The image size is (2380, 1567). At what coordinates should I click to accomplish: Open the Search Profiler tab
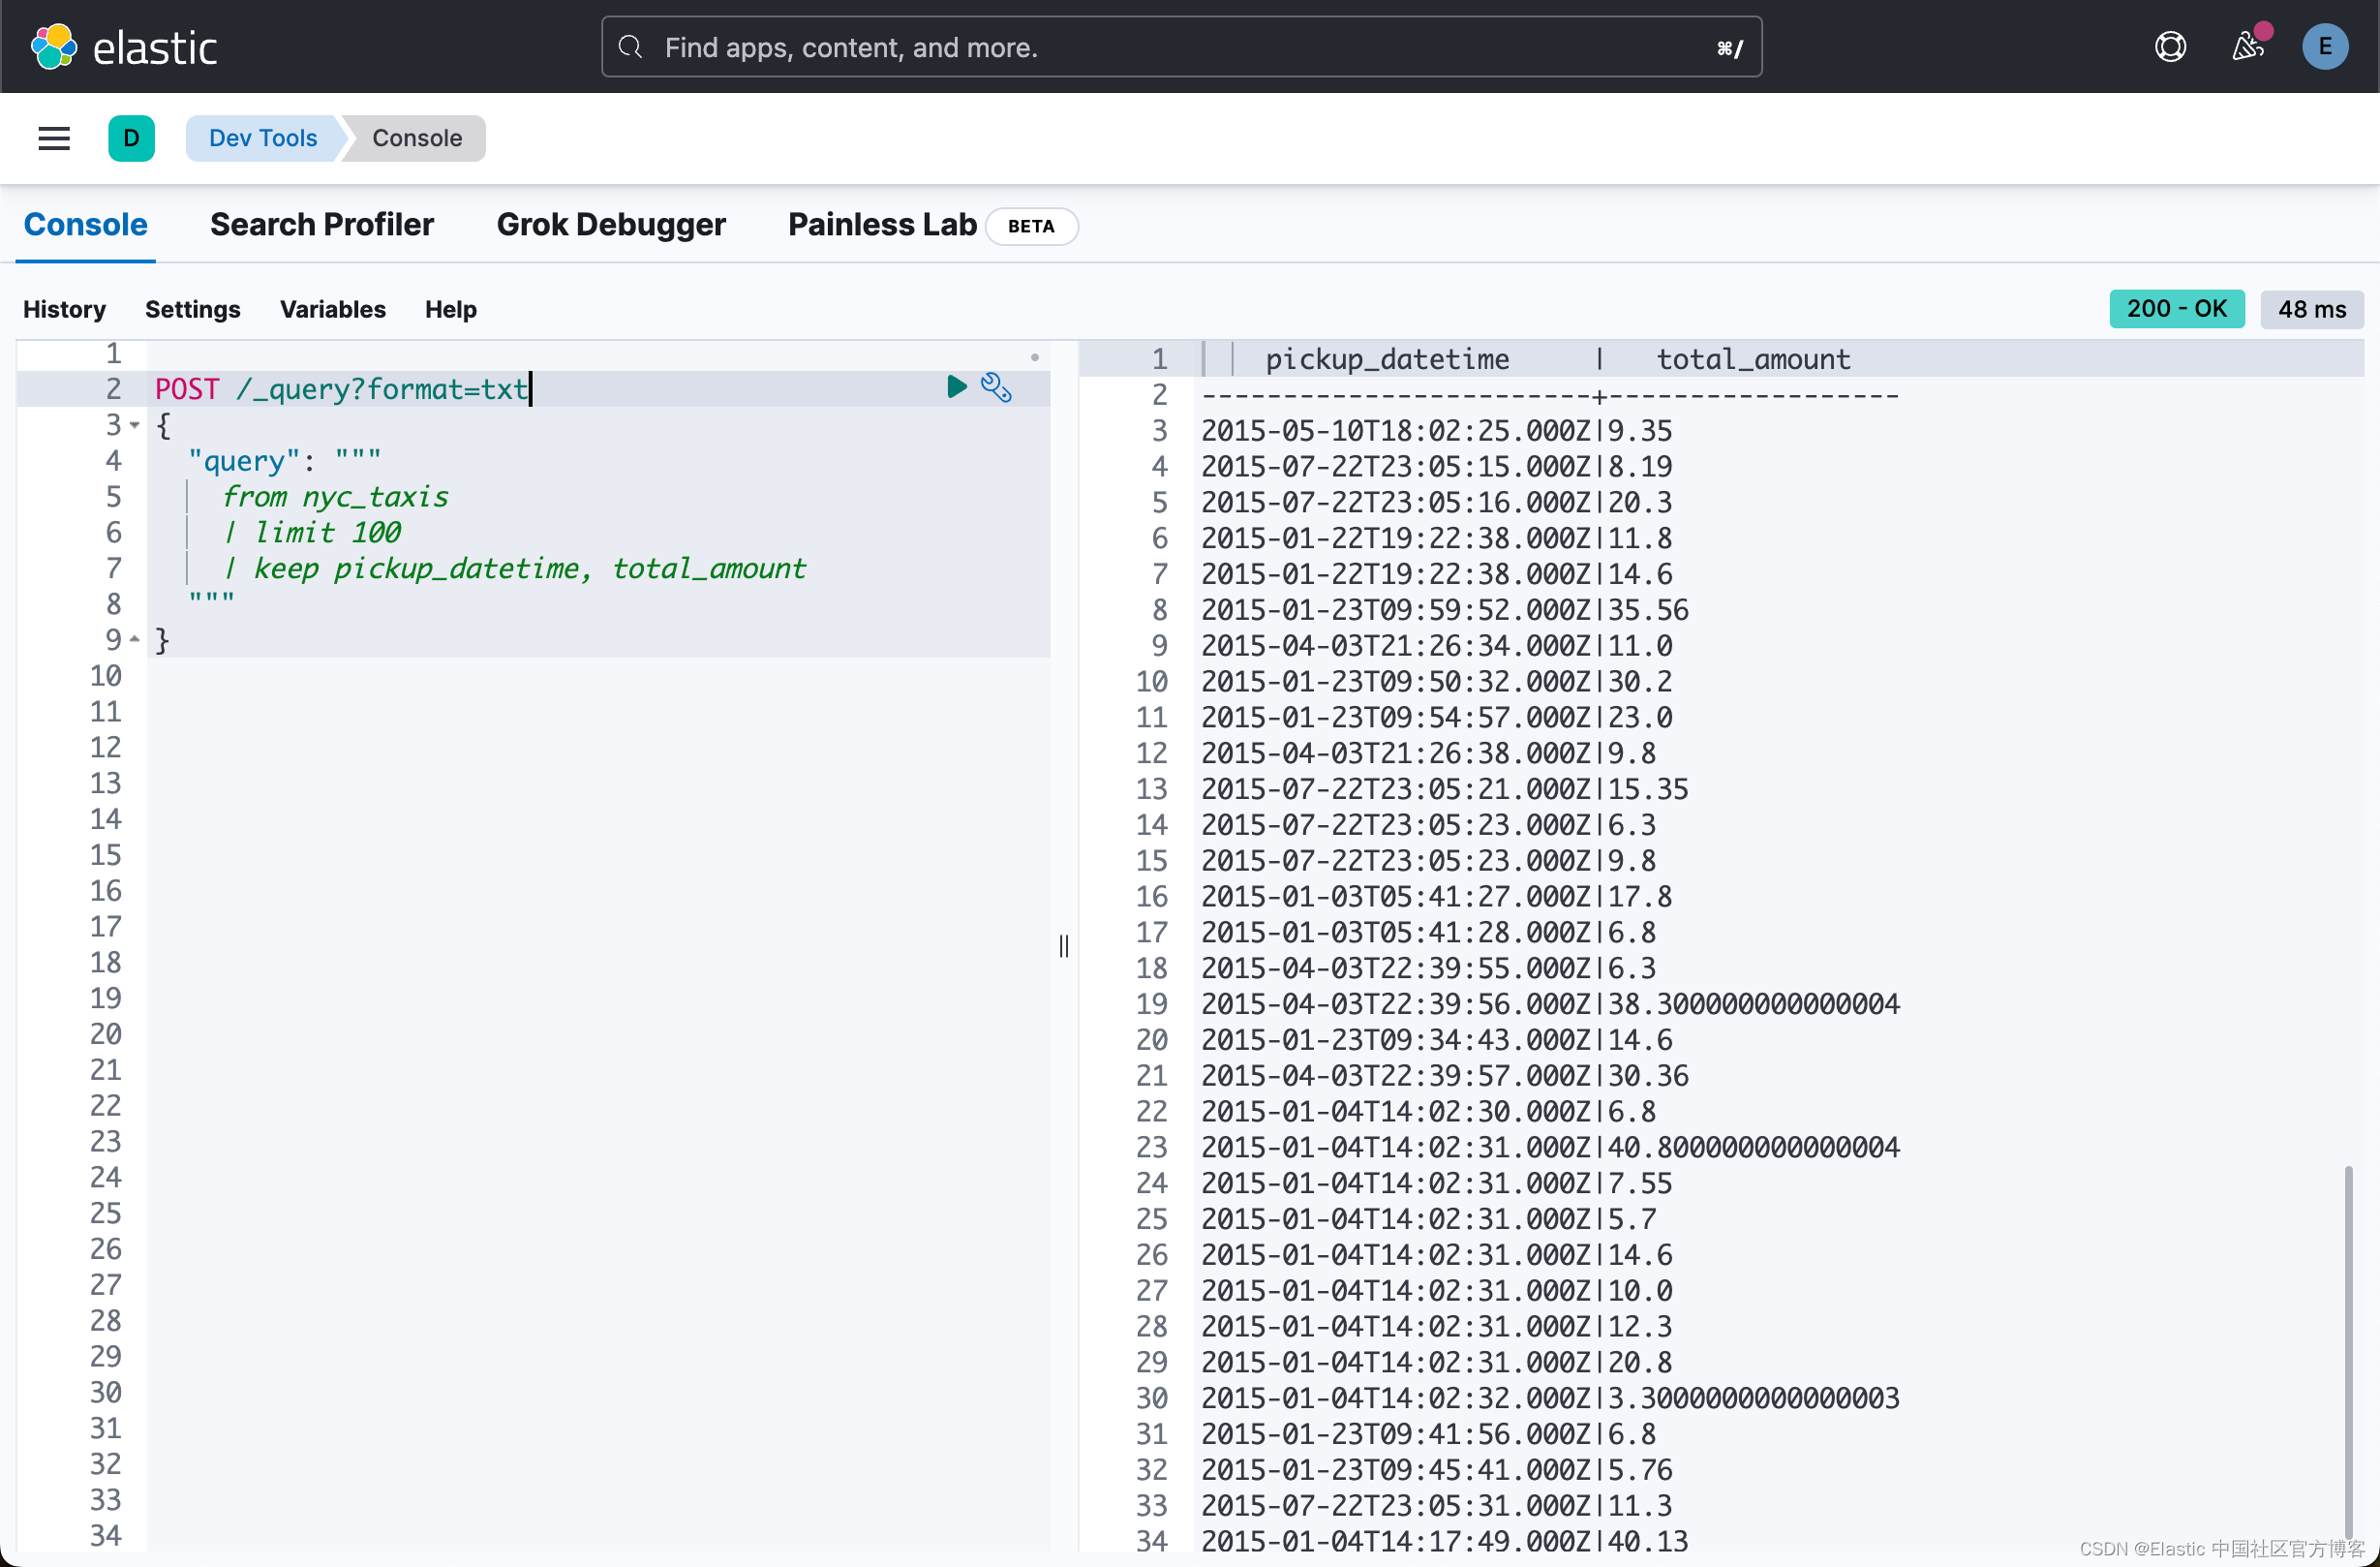tap(322, 224)
